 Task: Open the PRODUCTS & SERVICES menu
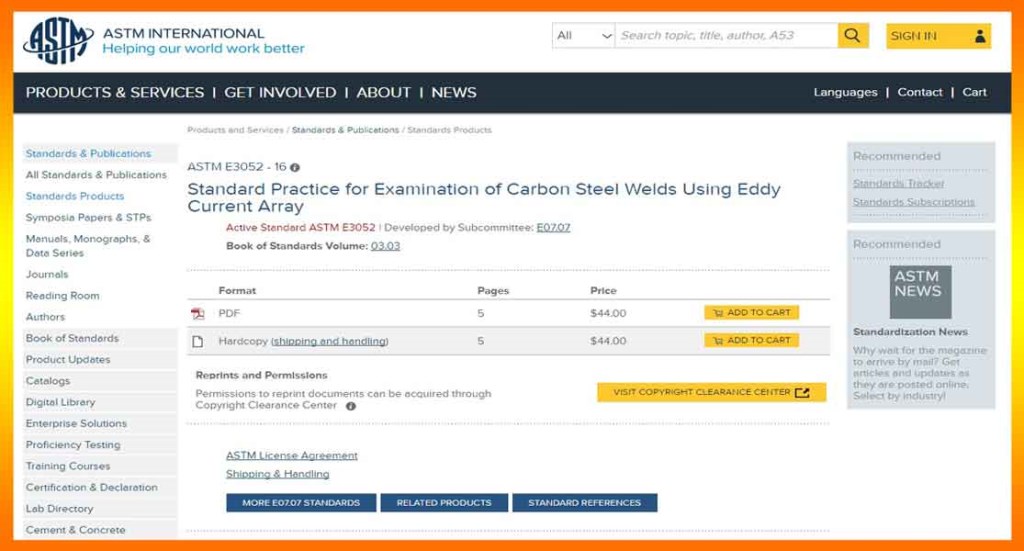tap(115, 93)
